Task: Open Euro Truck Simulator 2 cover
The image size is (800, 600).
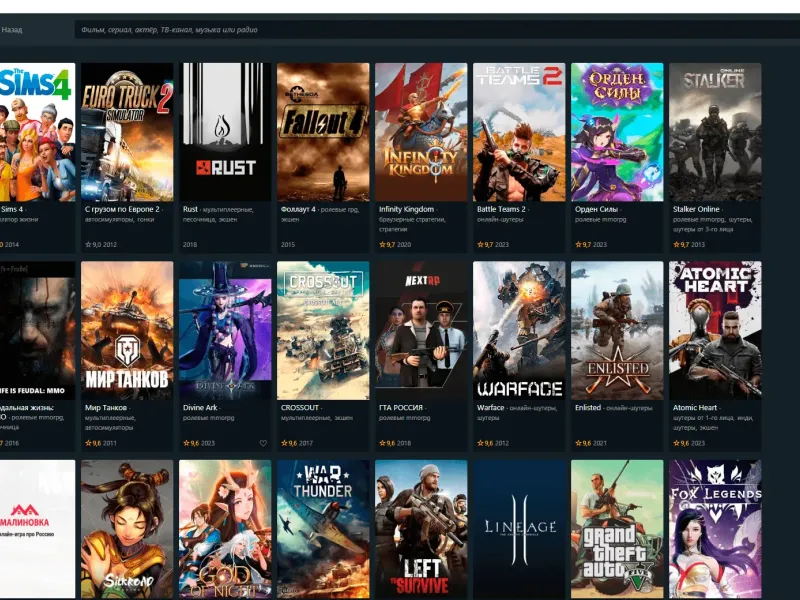Action: pyautogui.click(x=127, y=132)
